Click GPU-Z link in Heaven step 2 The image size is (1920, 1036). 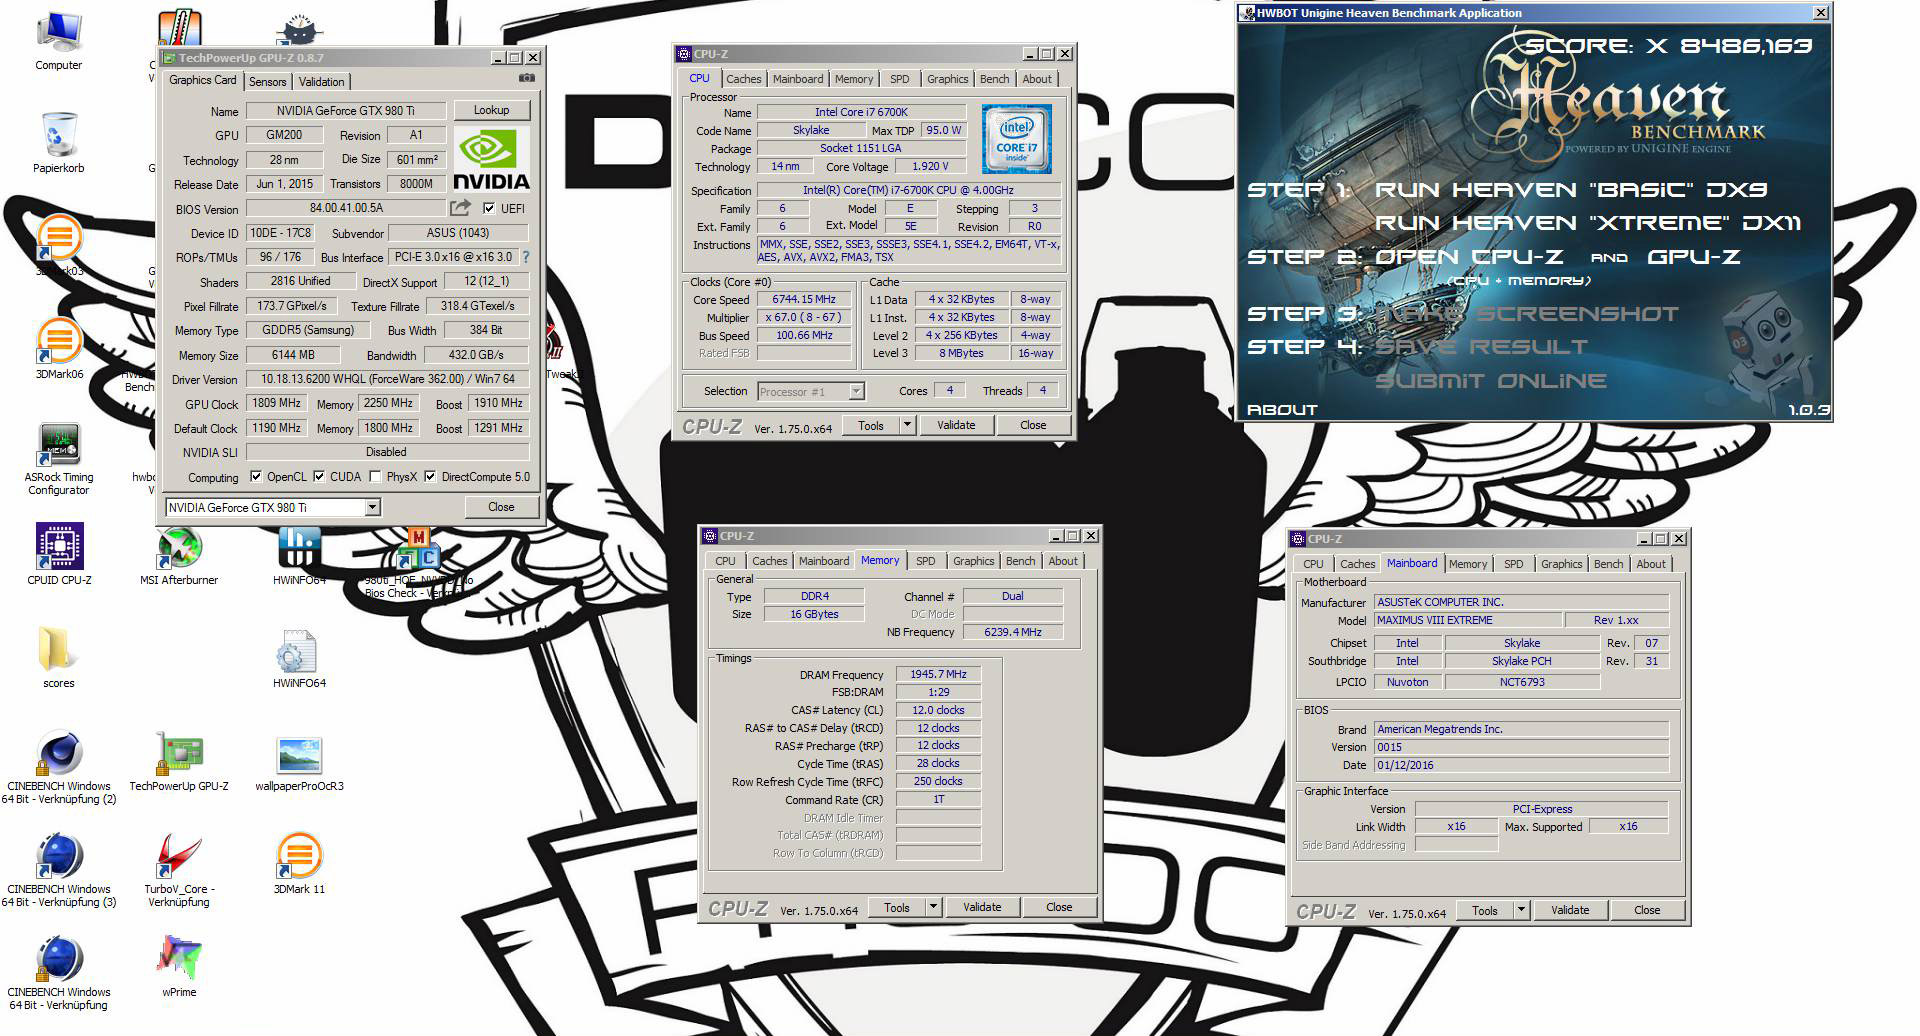point(1693,257)
